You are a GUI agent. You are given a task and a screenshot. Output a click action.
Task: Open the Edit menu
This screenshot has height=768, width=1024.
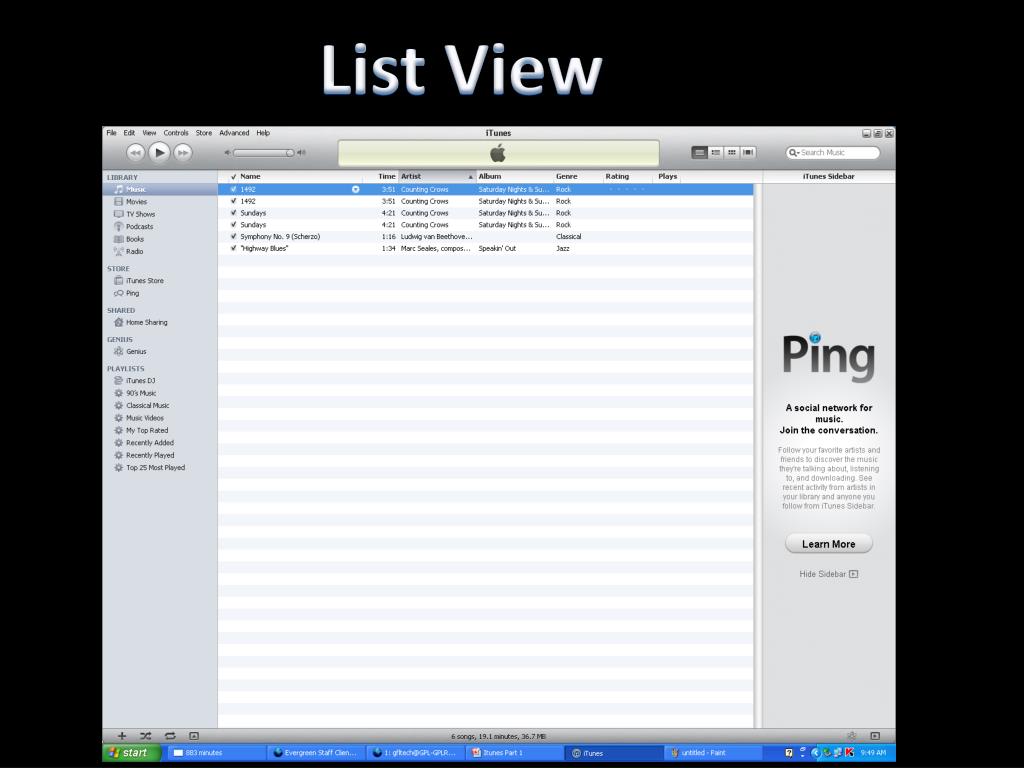(129, 133)
